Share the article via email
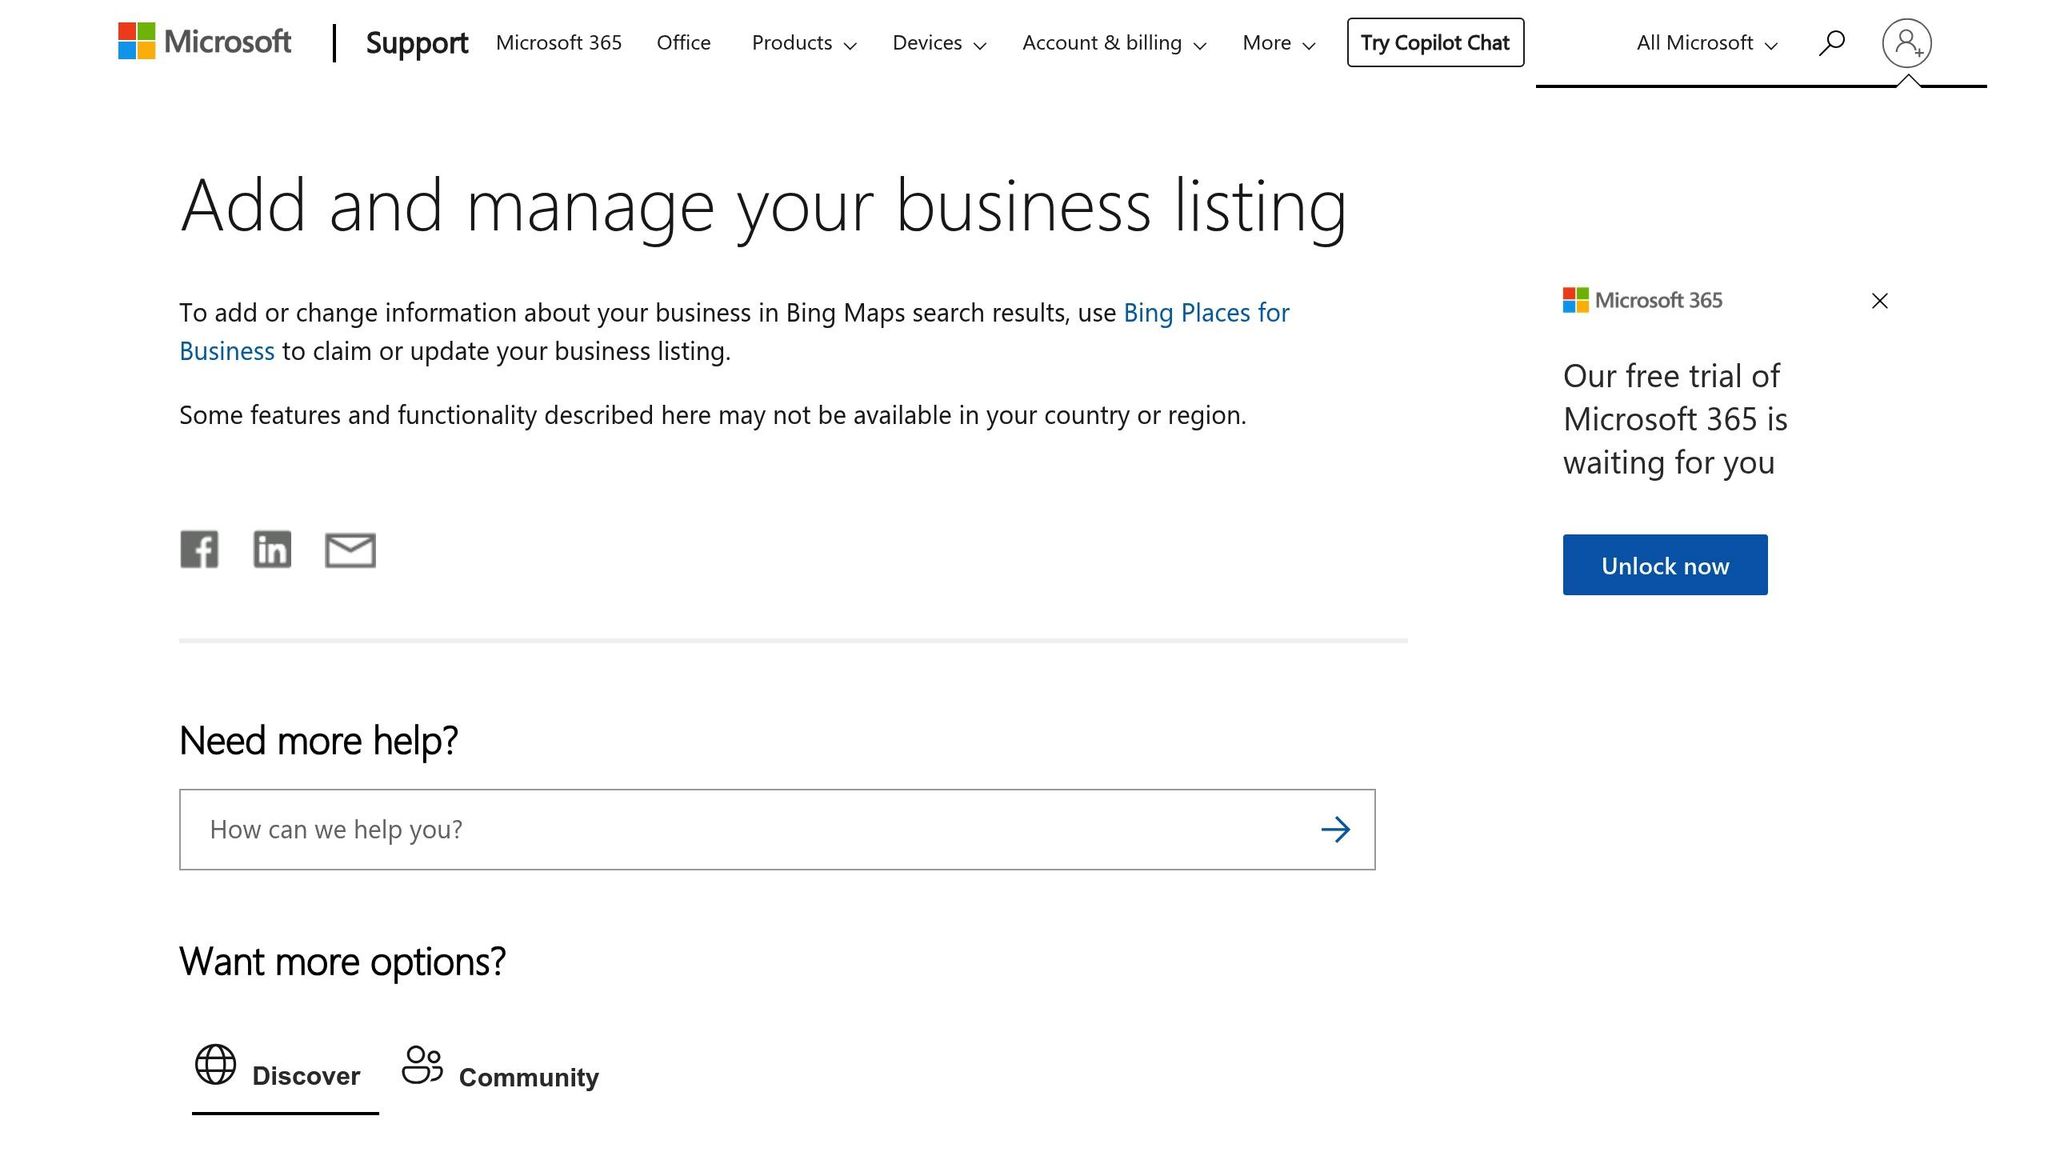 (349, 549)
